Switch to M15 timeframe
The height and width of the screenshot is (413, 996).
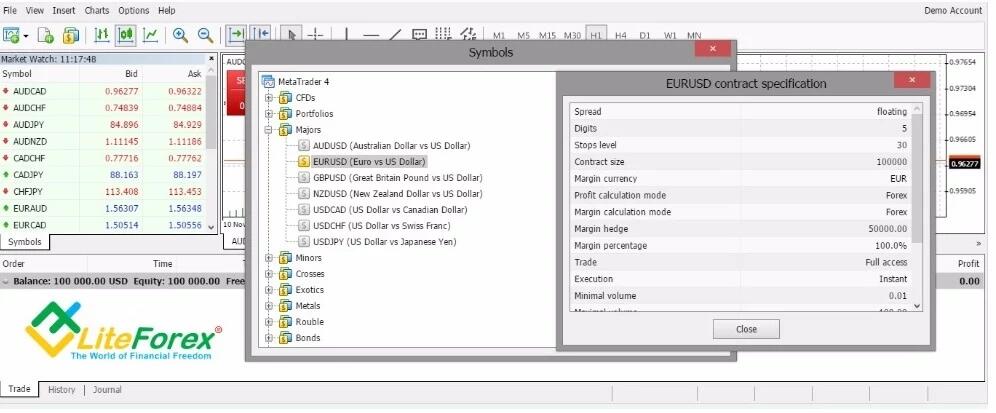coord(548,36)
